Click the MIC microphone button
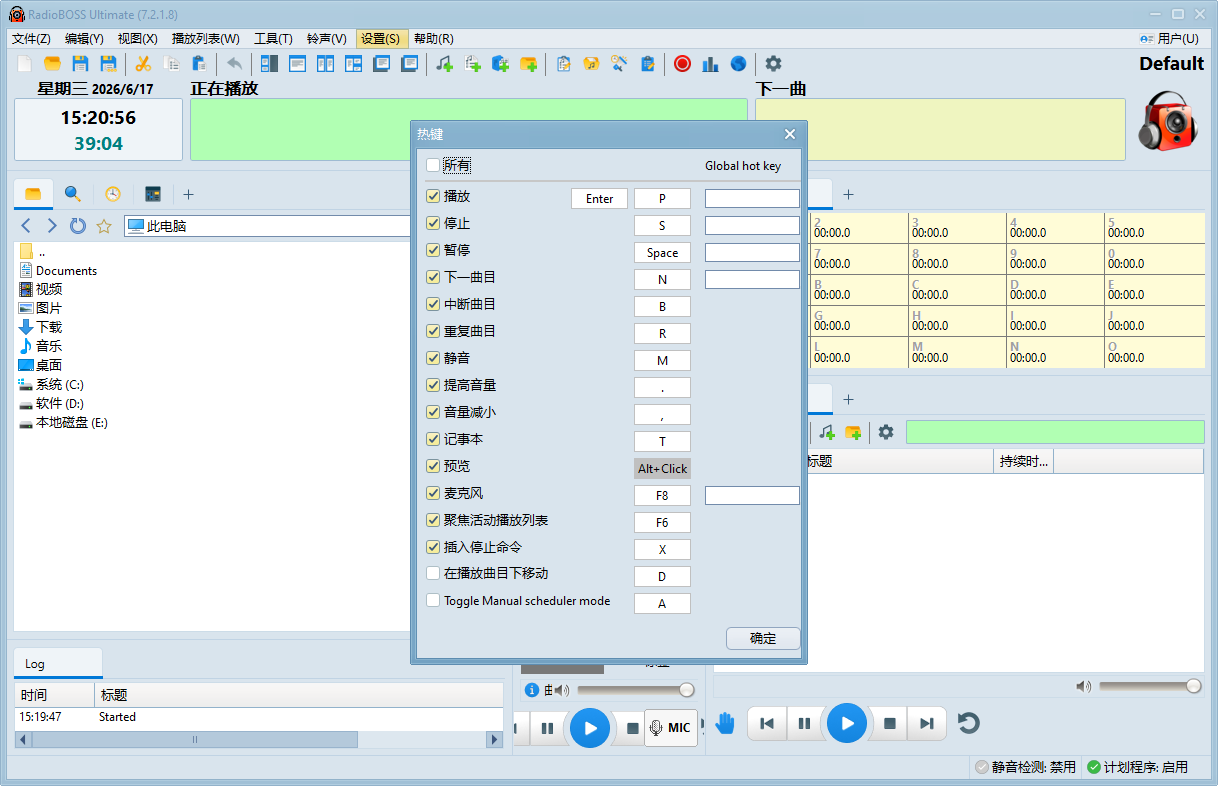This screenshot has width=1218, height=786. coord(670,728)
